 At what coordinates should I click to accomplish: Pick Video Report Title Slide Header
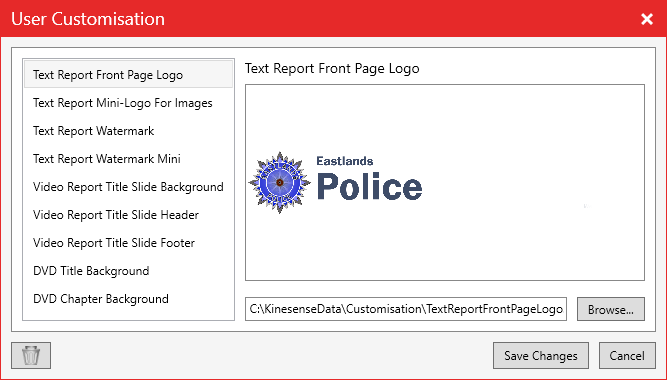(128, 215)
